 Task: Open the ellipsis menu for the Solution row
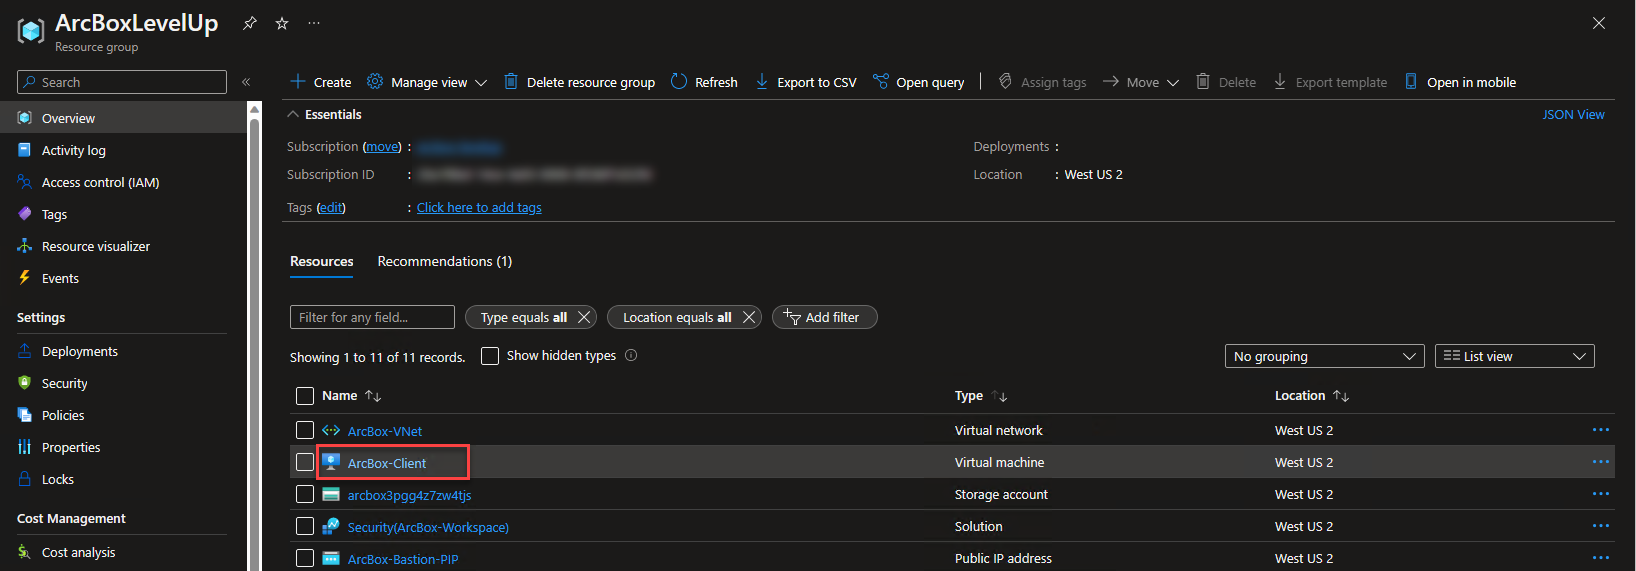point(1601,526)
